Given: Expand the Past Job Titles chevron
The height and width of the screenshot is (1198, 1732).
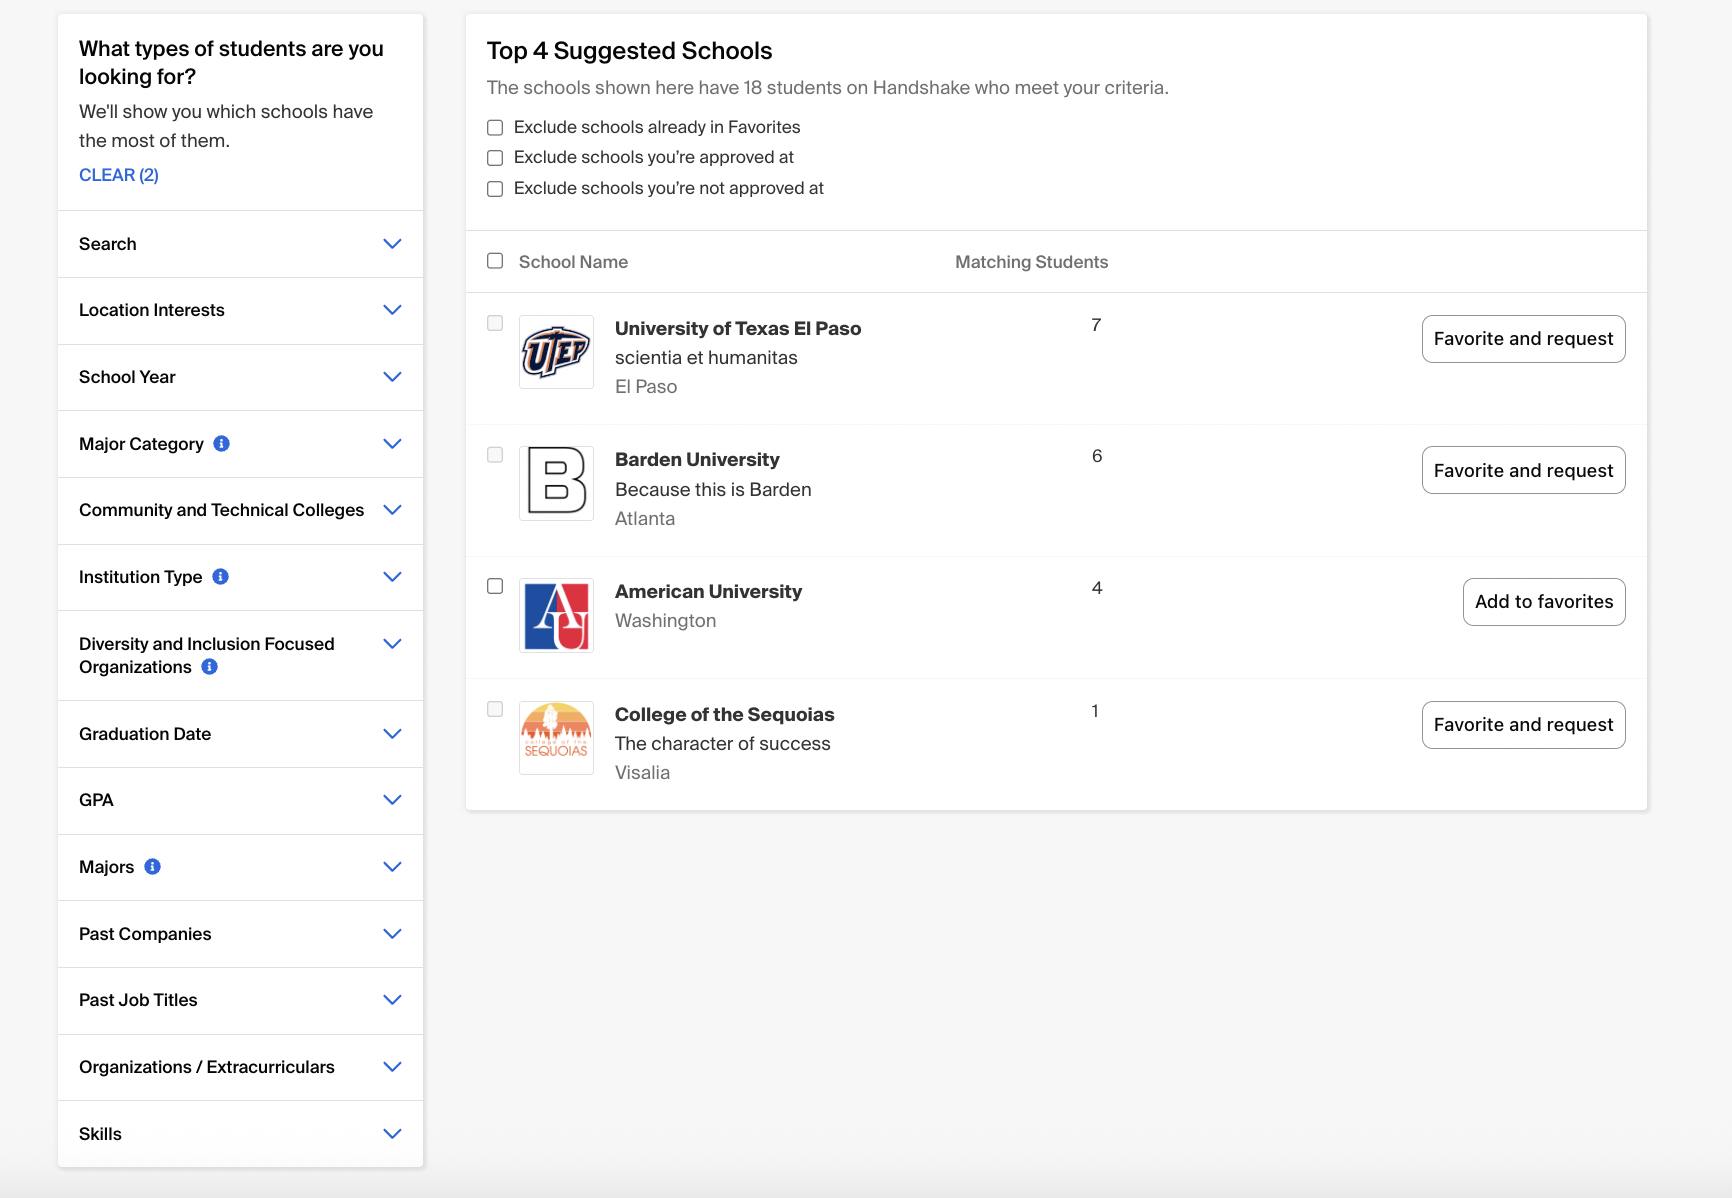Looking at the screenshot, I should tap(392, 1000).
